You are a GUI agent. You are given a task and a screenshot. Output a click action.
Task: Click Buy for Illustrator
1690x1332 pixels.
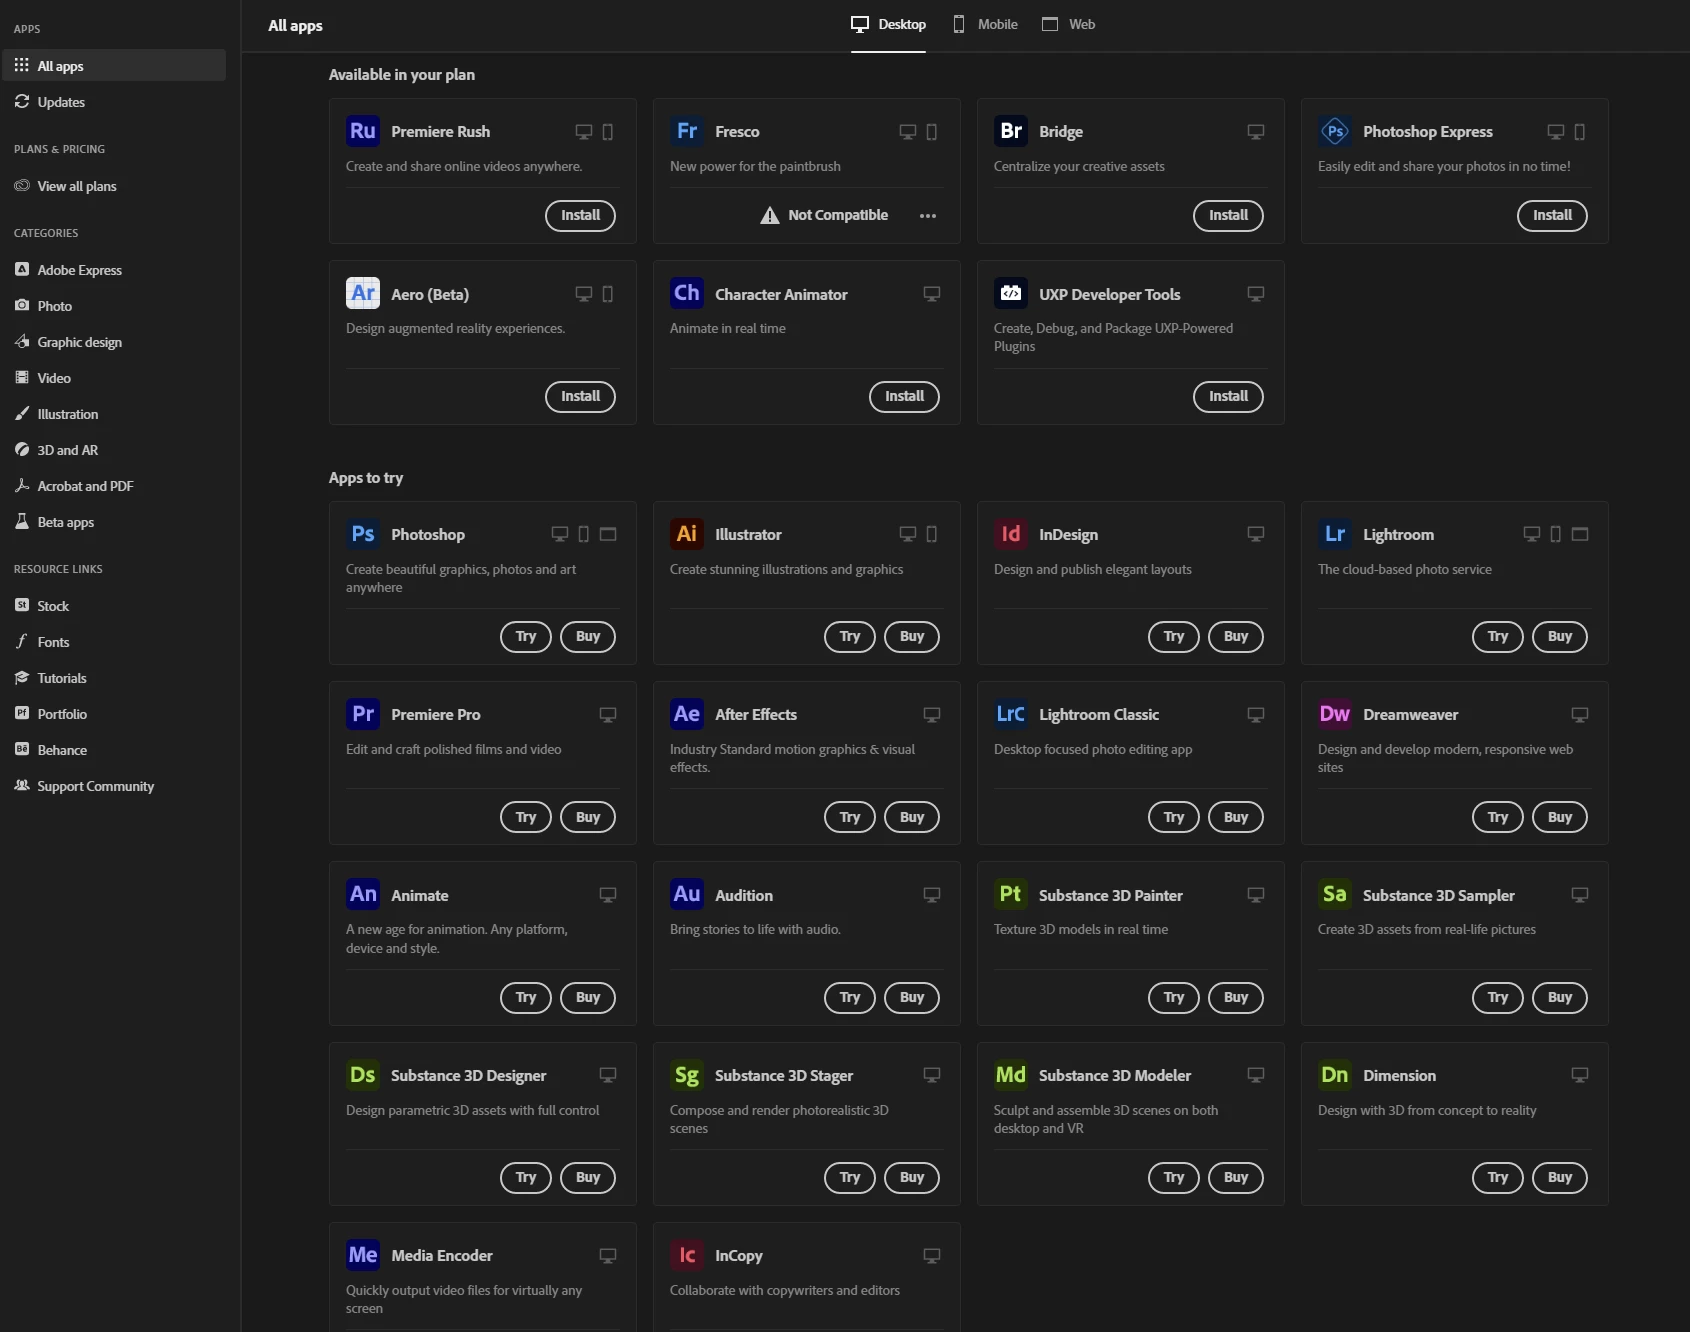912,636
